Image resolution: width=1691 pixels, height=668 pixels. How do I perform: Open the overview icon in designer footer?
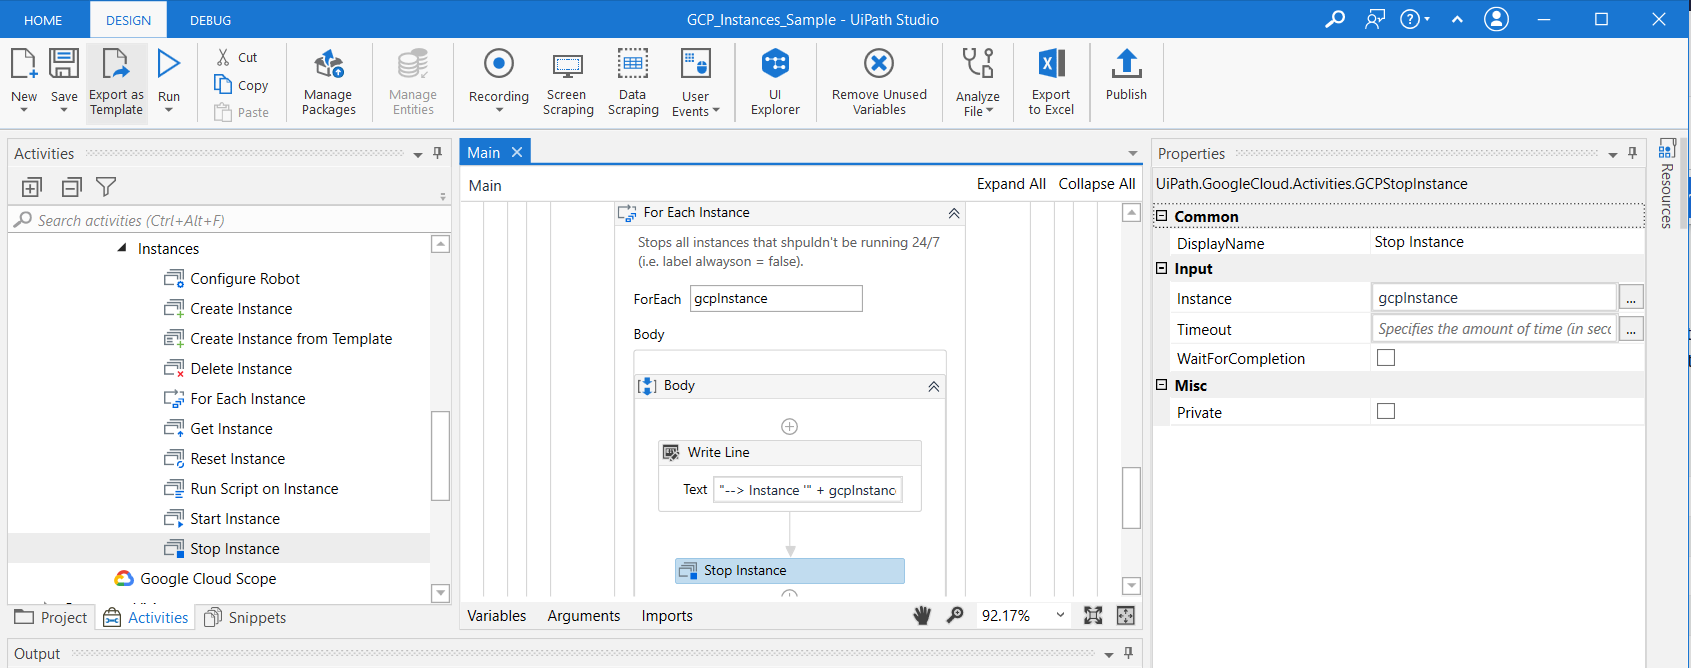(1126, 615)
